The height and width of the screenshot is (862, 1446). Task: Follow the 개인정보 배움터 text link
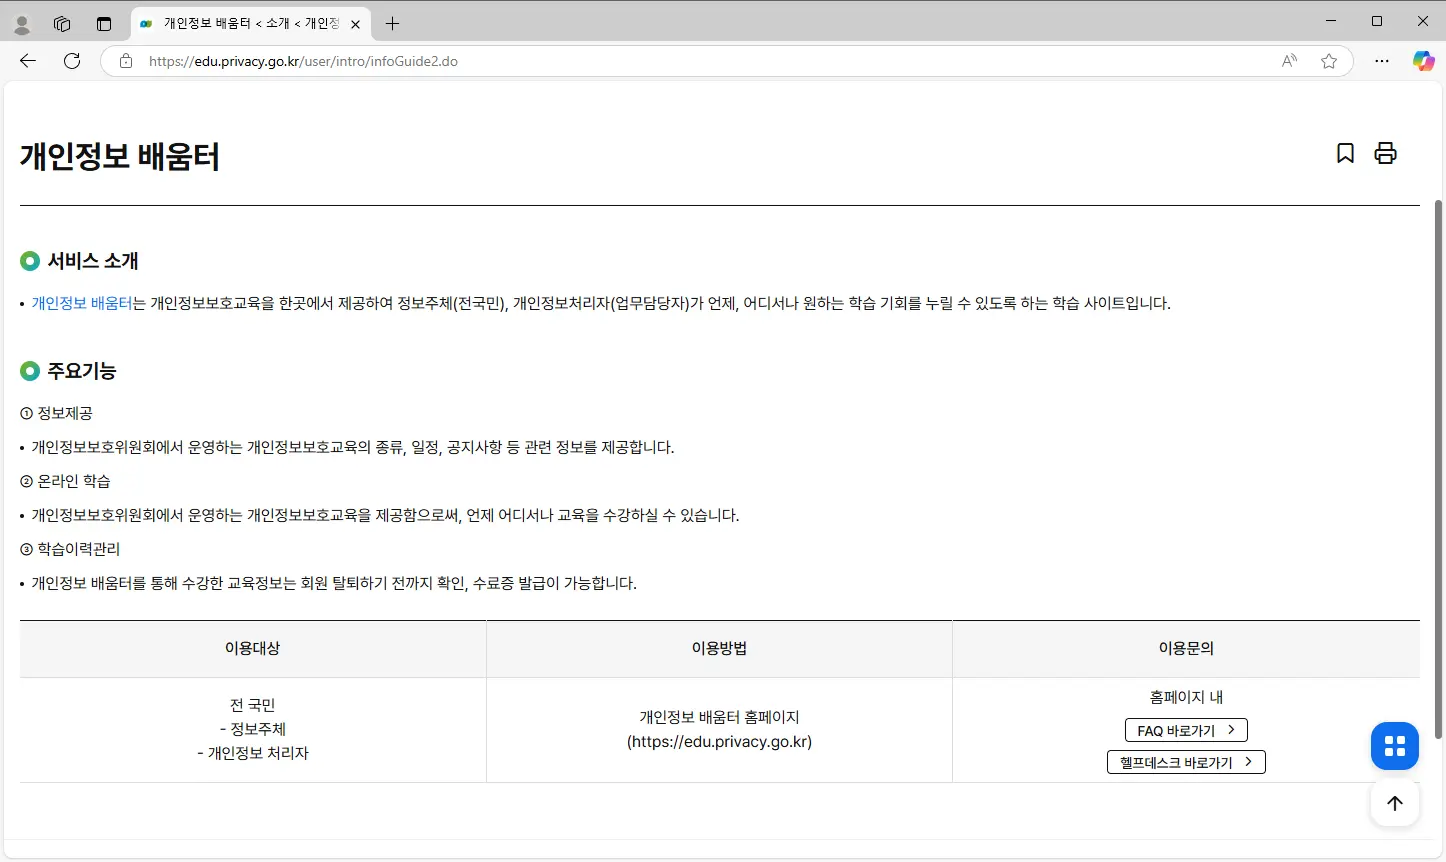pos(80,302)
